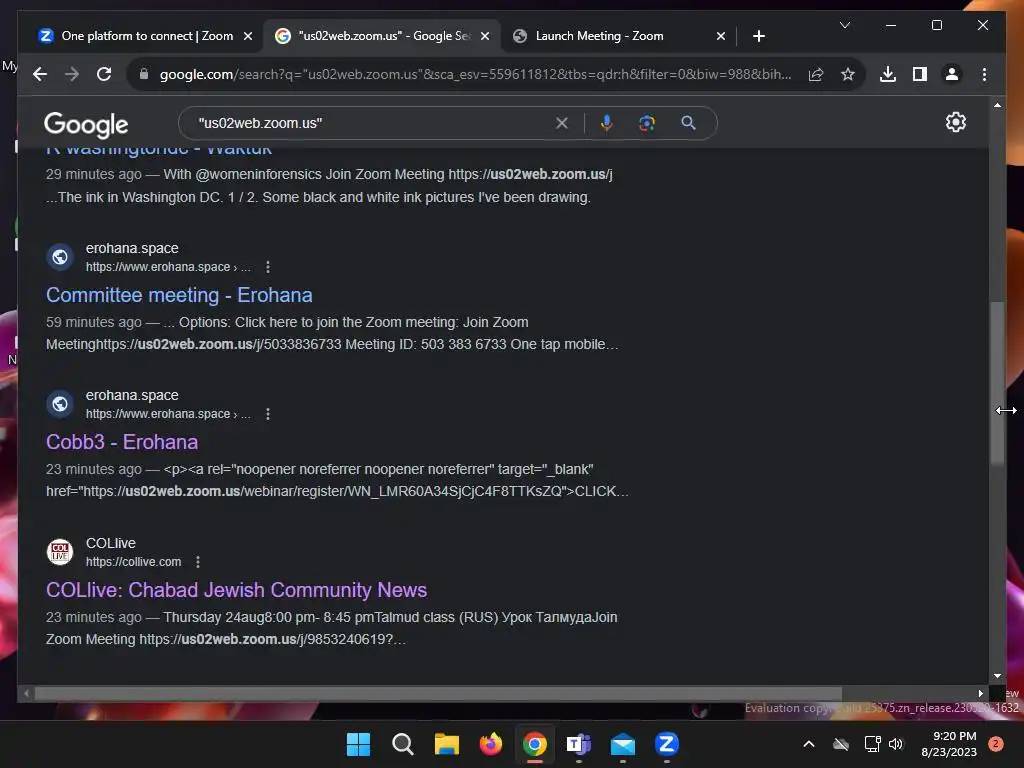Image resolution: width=1024 pixels, height=768 pixels.
Task: Click the vertical scrollbar thumb
Action: click(997, 383)
